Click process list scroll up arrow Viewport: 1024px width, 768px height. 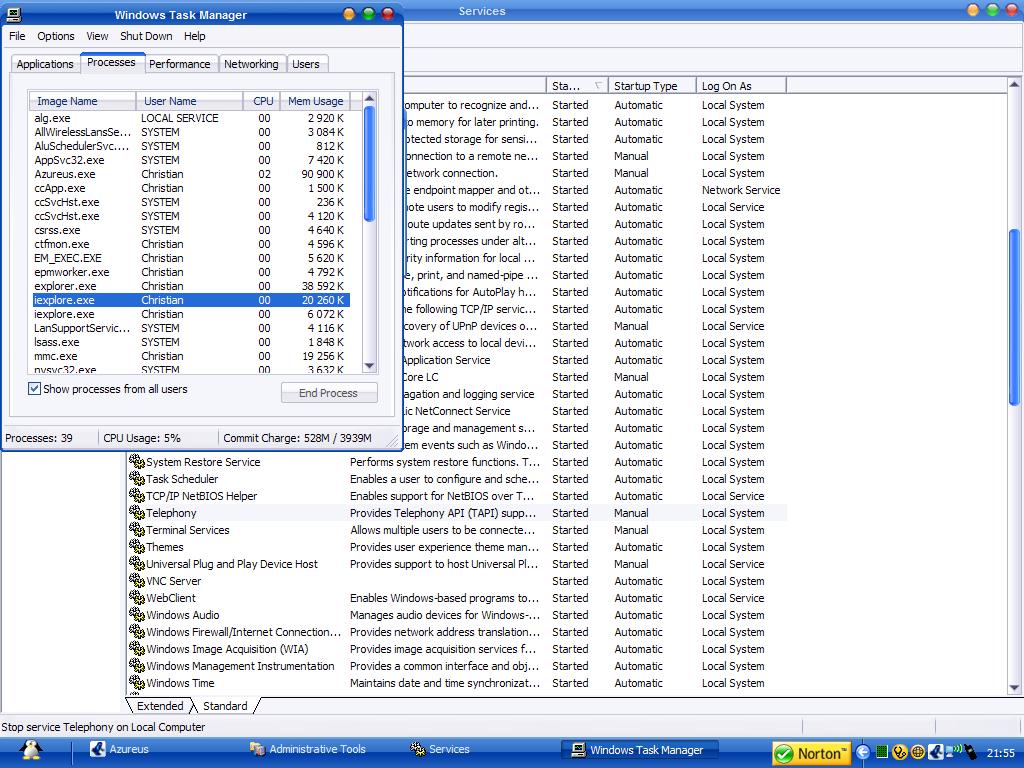[x=369, y=99]
